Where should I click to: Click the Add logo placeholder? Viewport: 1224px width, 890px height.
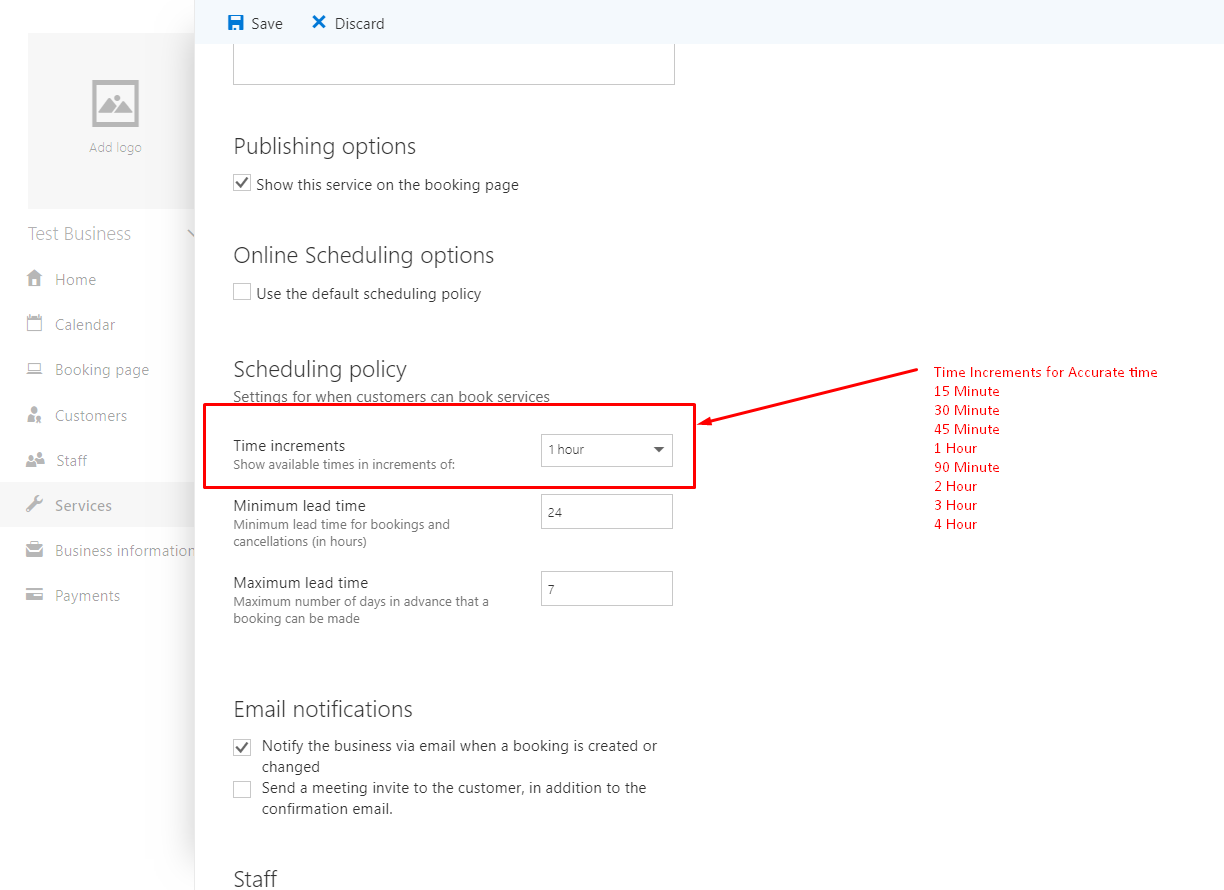tap(116, 121)
